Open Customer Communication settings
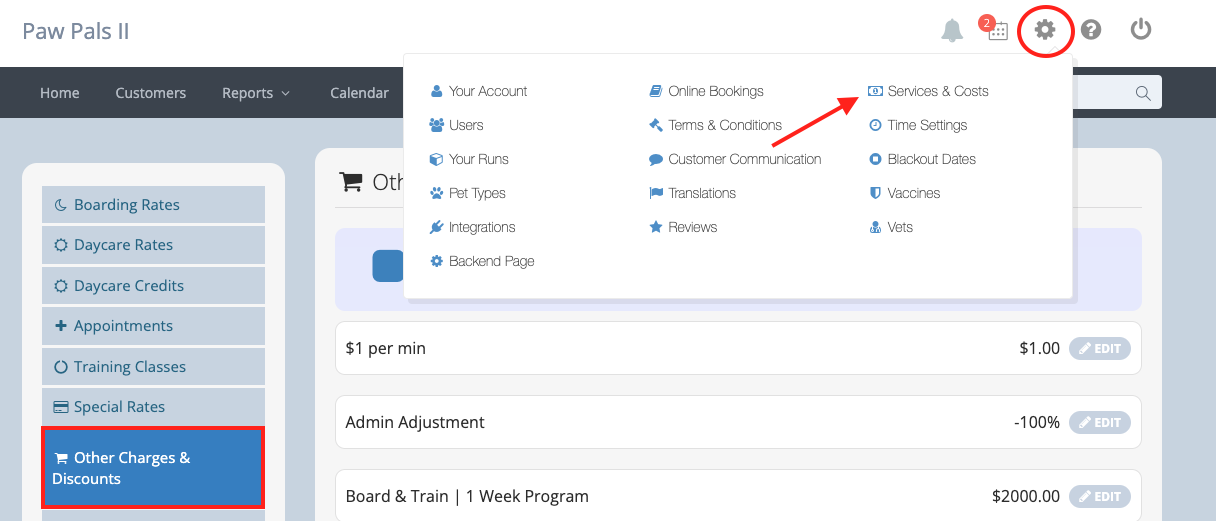 point(735,159)
